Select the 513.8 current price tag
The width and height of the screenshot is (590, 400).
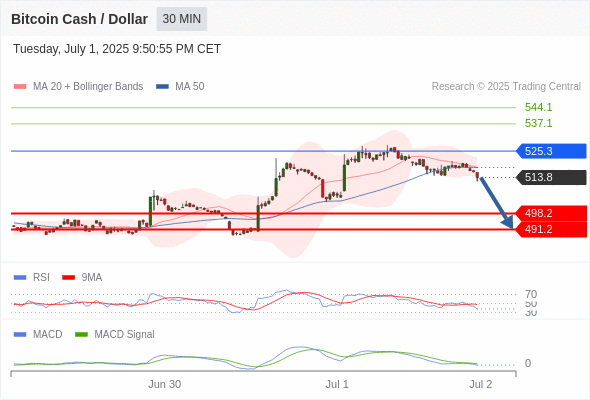(x=551, y=177)
